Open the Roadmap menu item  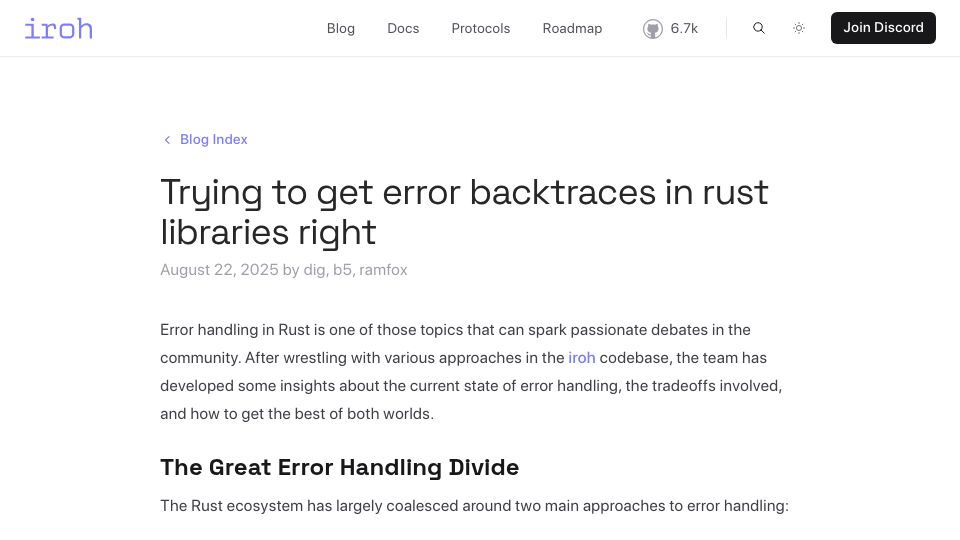(x=572, y=29)
